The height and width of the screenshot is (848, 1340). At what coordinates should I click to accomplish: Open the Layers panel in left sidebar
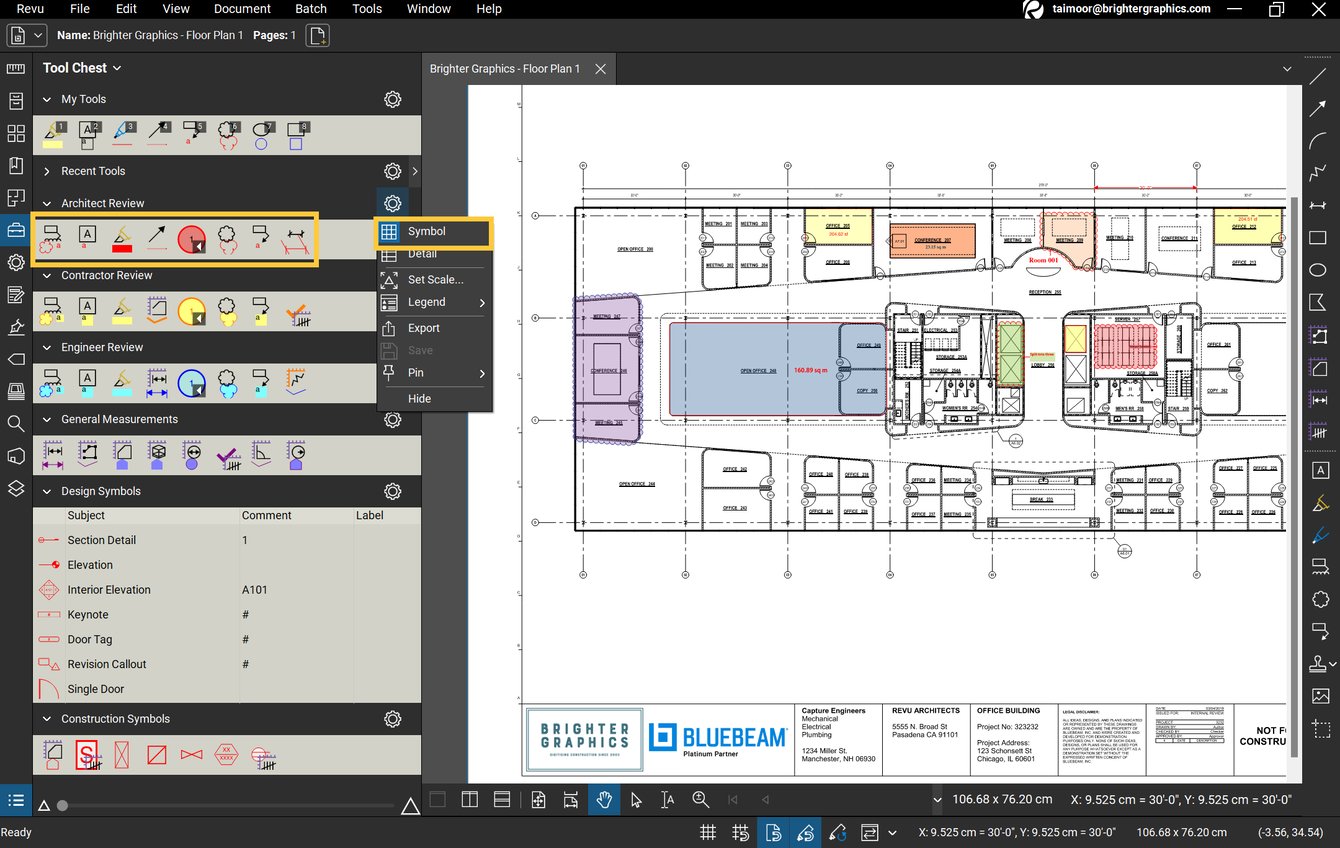point(16,489)
